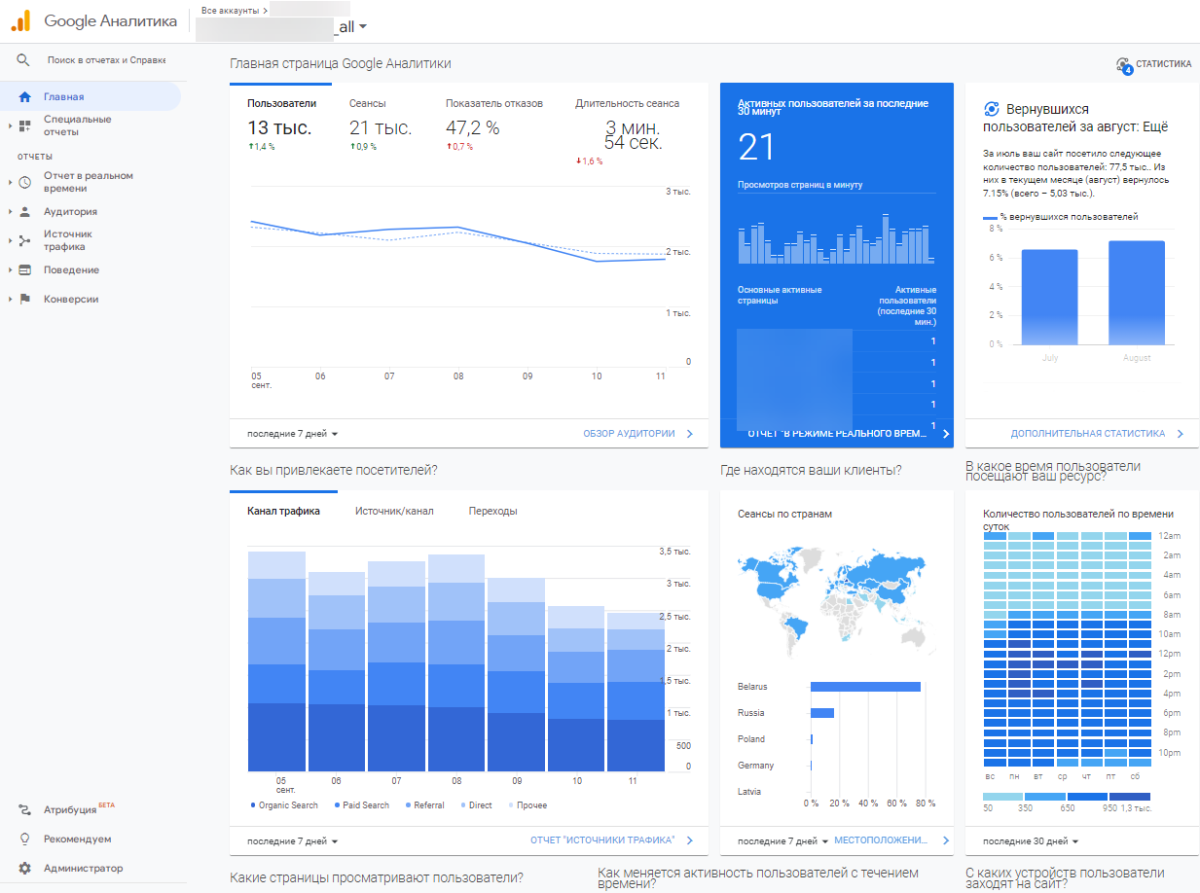Open the Источники трафика section

[67, 240]
